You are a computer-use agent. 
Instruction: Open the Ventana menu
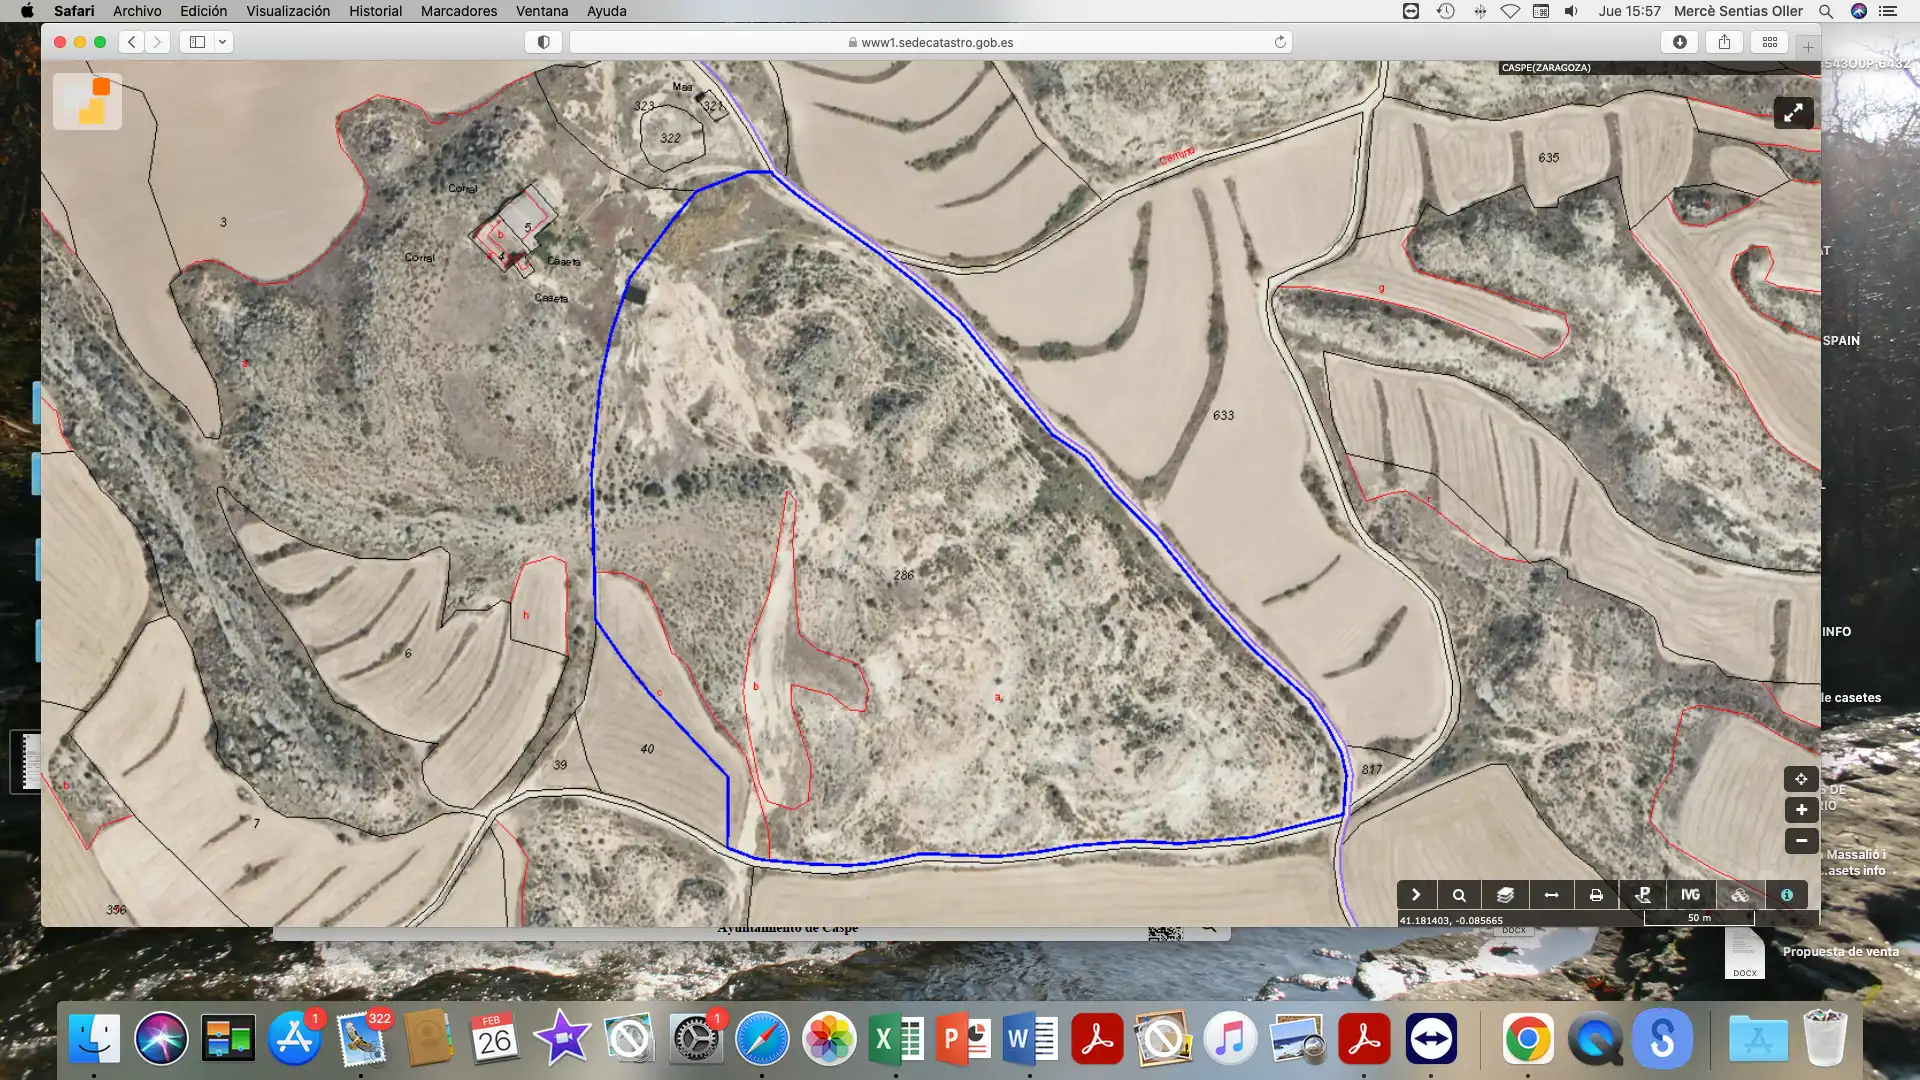coord(542,11)
